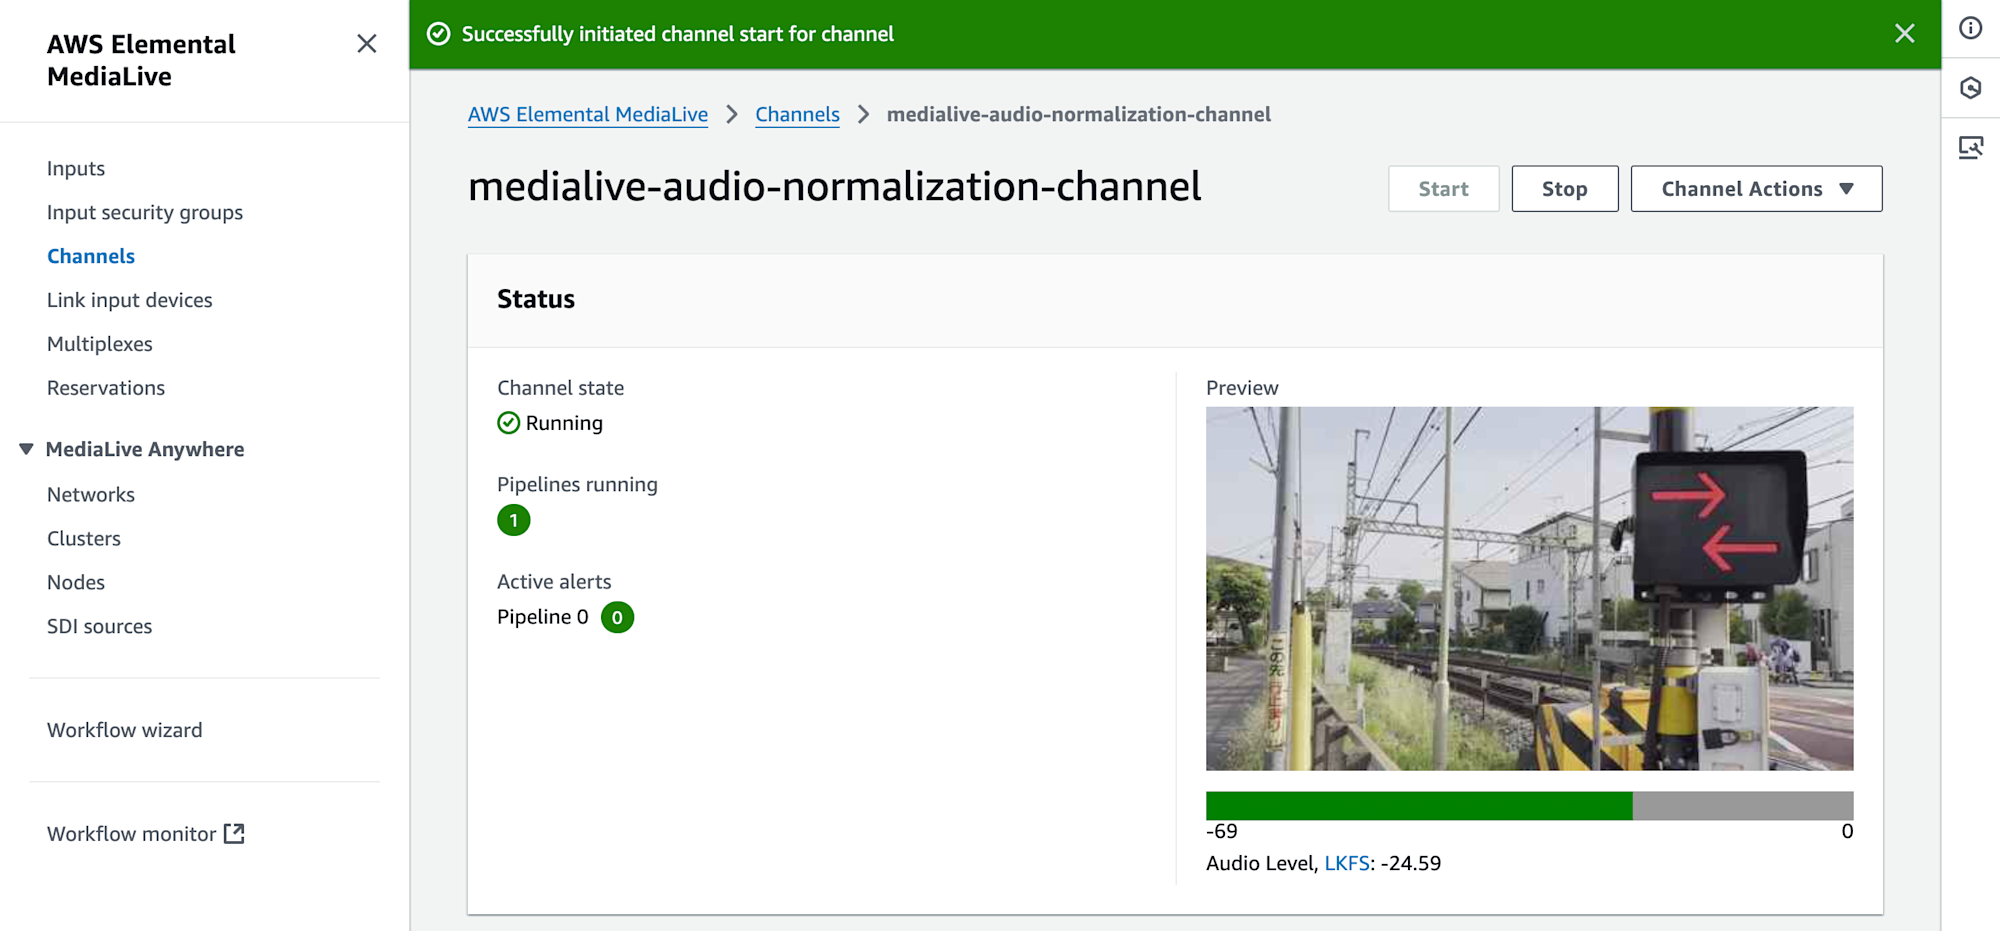Open the Reservations page
Viewport: 2000px width, 931px height.
[x=106, y=388]
